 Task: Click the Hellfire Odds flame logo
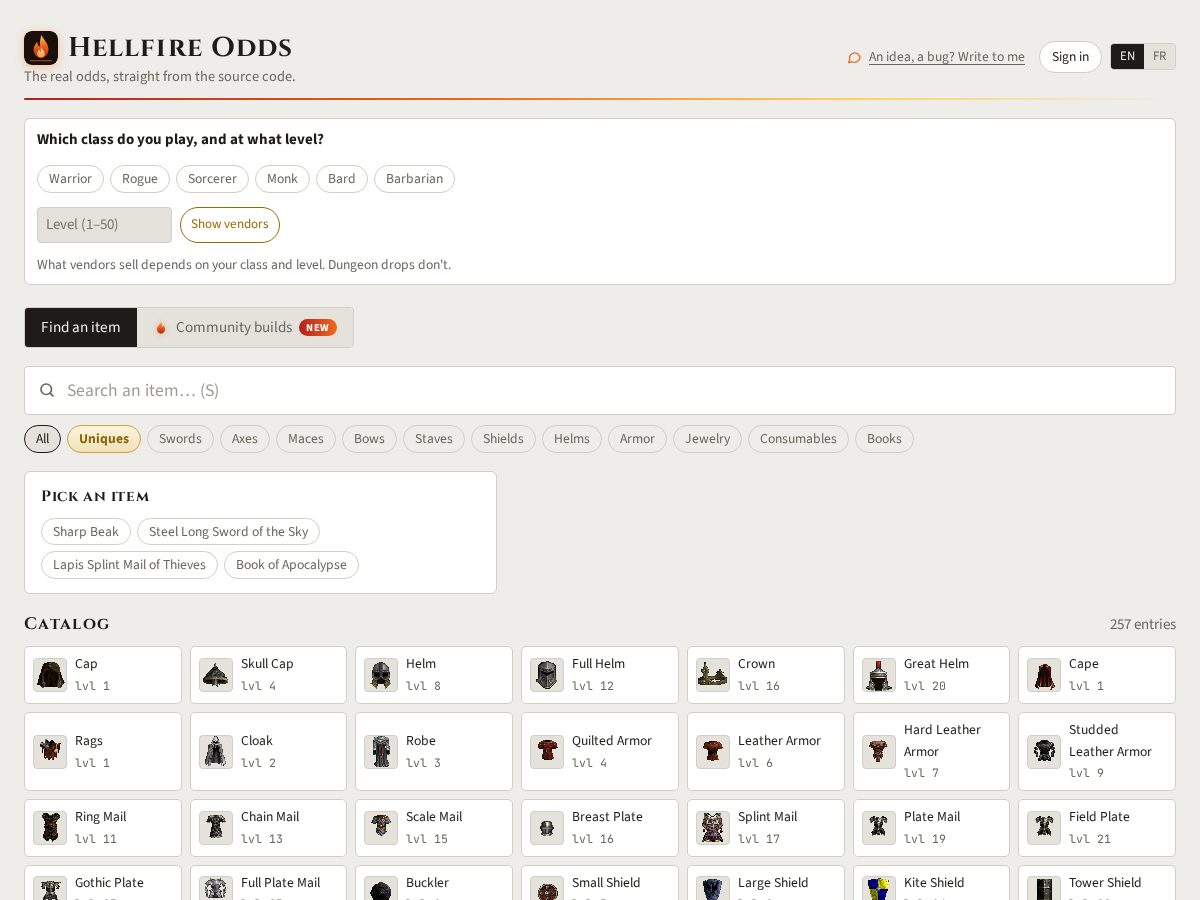[41, 48]
